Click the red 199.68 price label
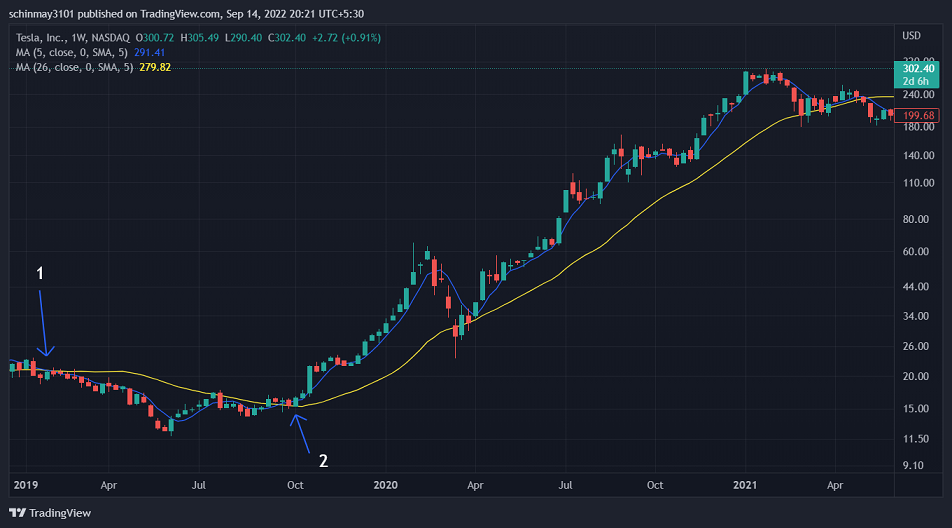Viewport: 952px width, 528px height. tap(917, 115)
